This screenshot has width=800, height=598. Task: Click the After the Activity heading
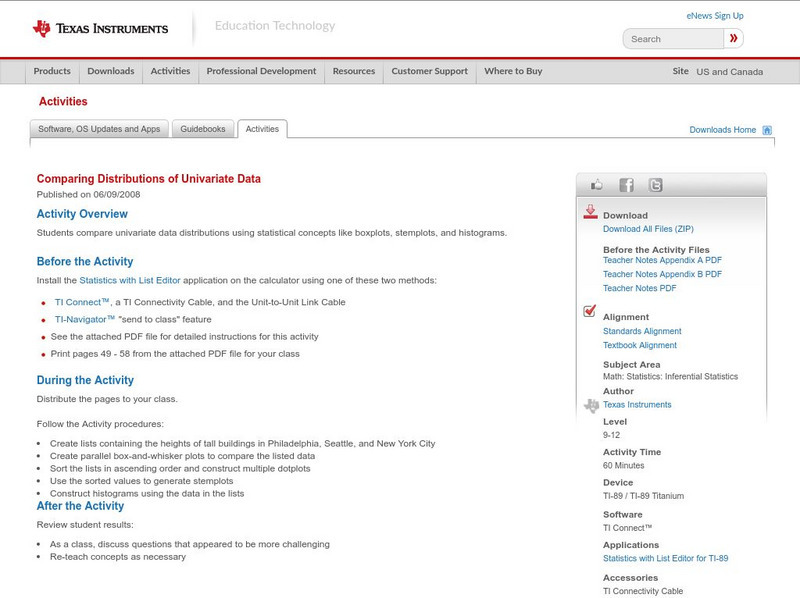pos(80,506)
